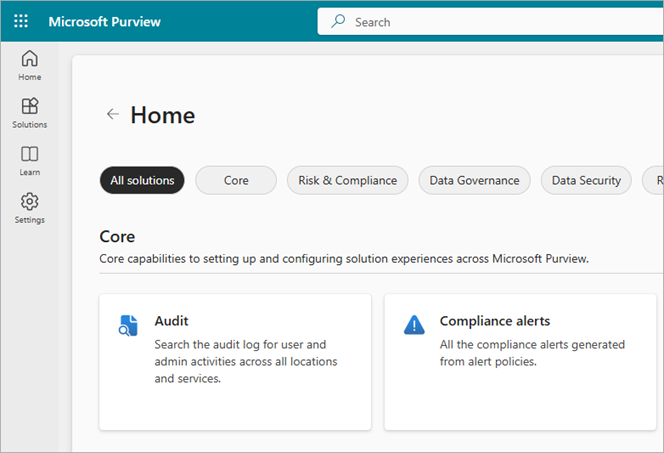This screenshot has width=664, height=453.
Task: Switch to the Data Governance filter
Action: point(474,180)
